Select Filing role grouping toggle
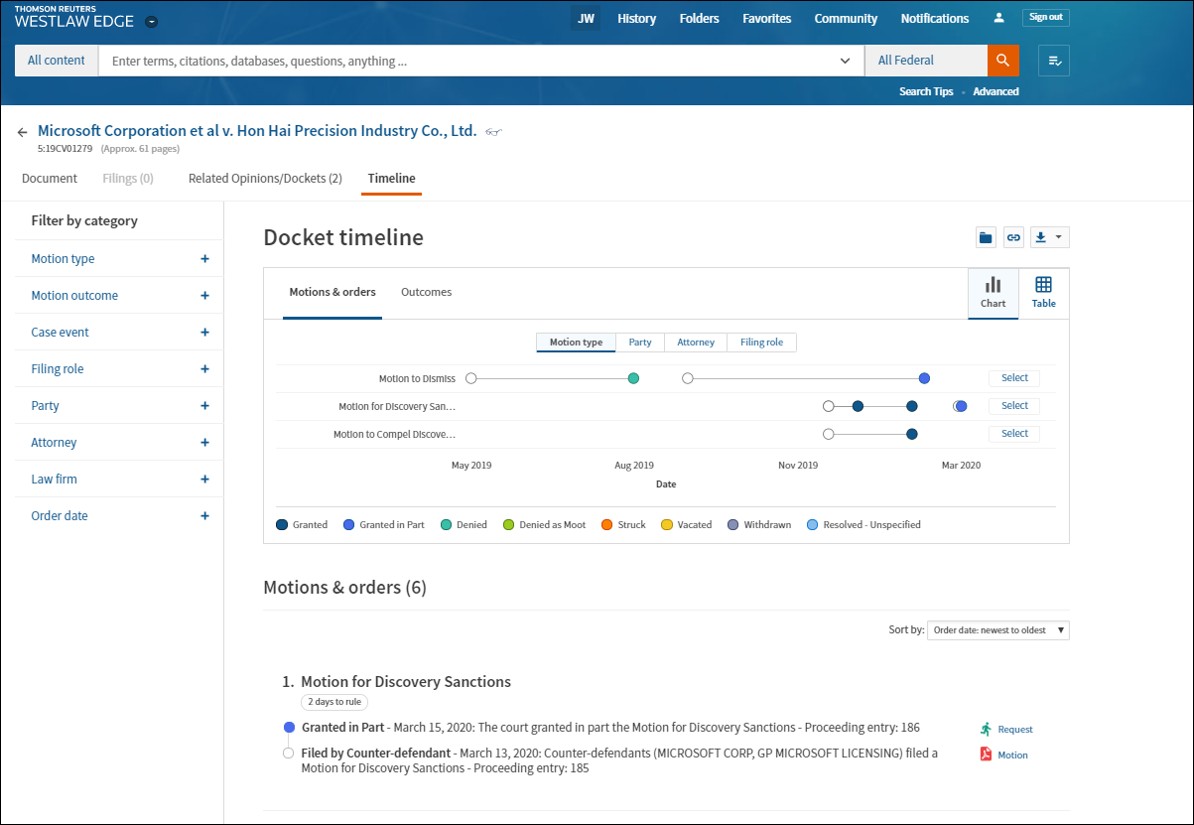 tap(761, 342)
